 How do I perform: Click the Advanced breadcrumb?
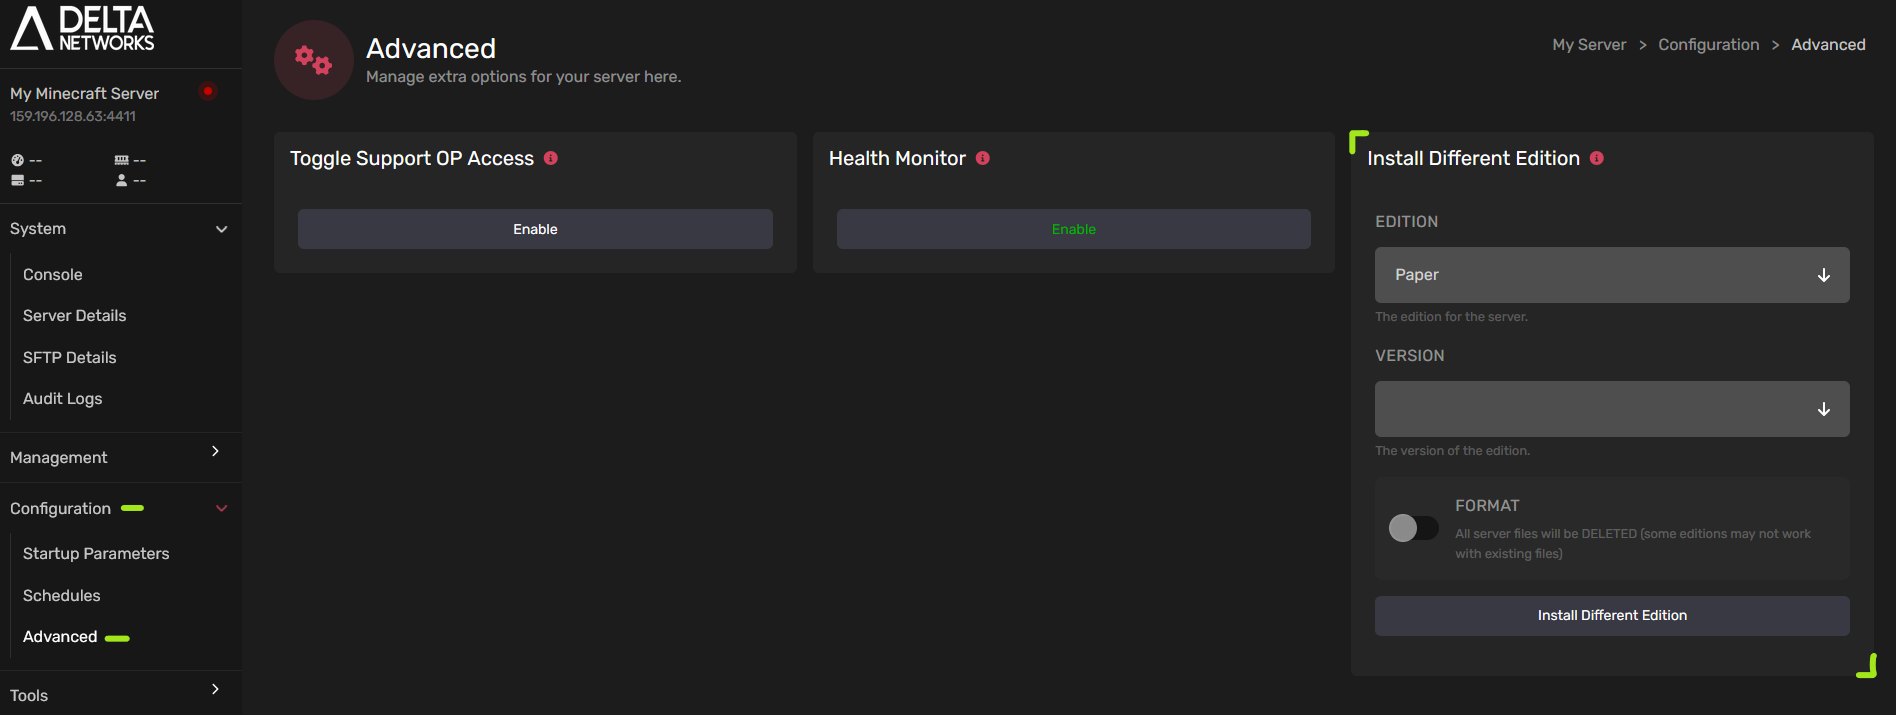pyautogui.click(x=1828, y=45)
